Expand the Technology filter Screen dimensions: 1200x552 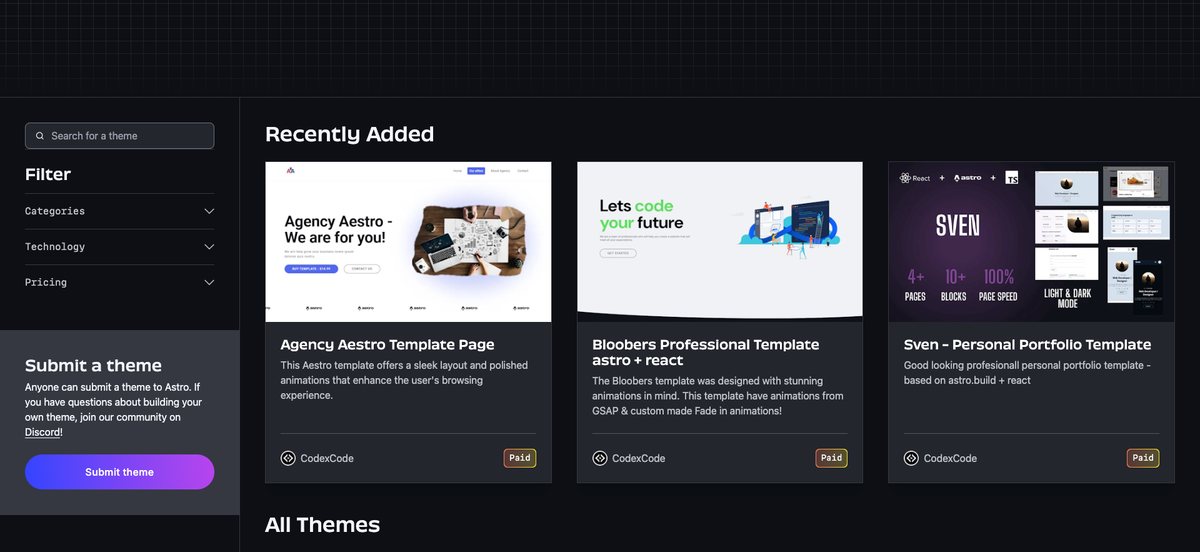[x=119, y=247]
